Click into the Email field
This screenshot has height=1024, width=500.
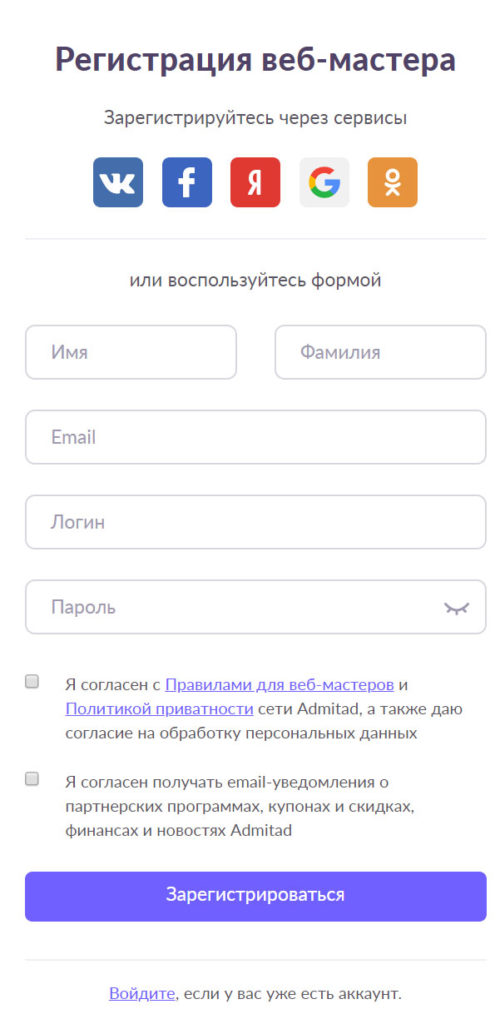[x=256, y=437]
